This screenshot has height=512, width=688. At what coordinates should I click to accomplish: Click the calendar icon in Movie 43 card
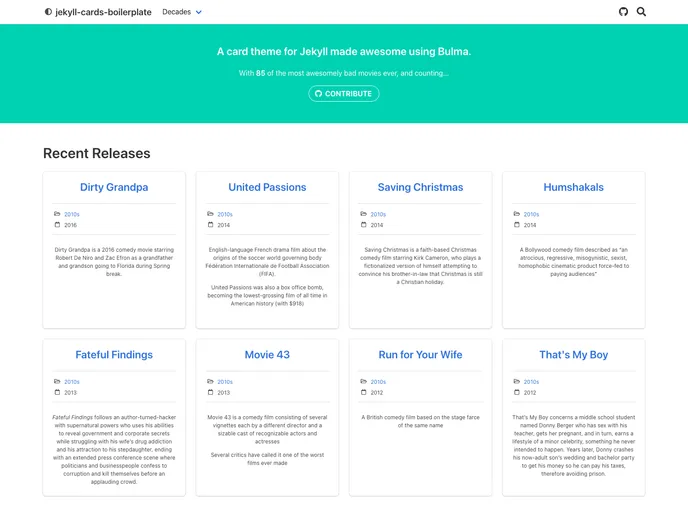(210, 392)
